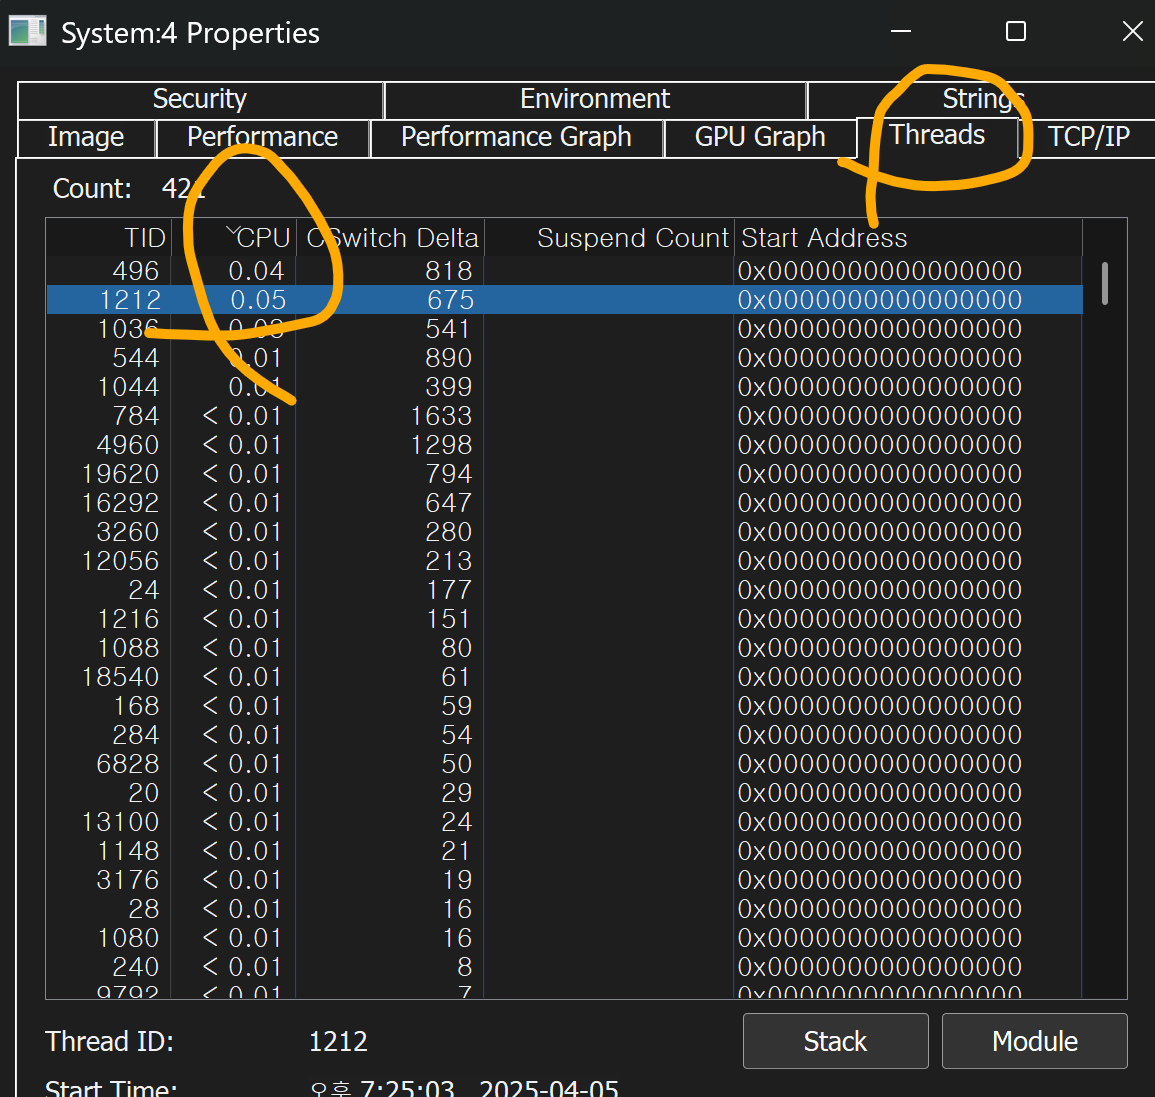Select thread row with TID 19620
The image size is (1155, 1097).
(564, 474)
